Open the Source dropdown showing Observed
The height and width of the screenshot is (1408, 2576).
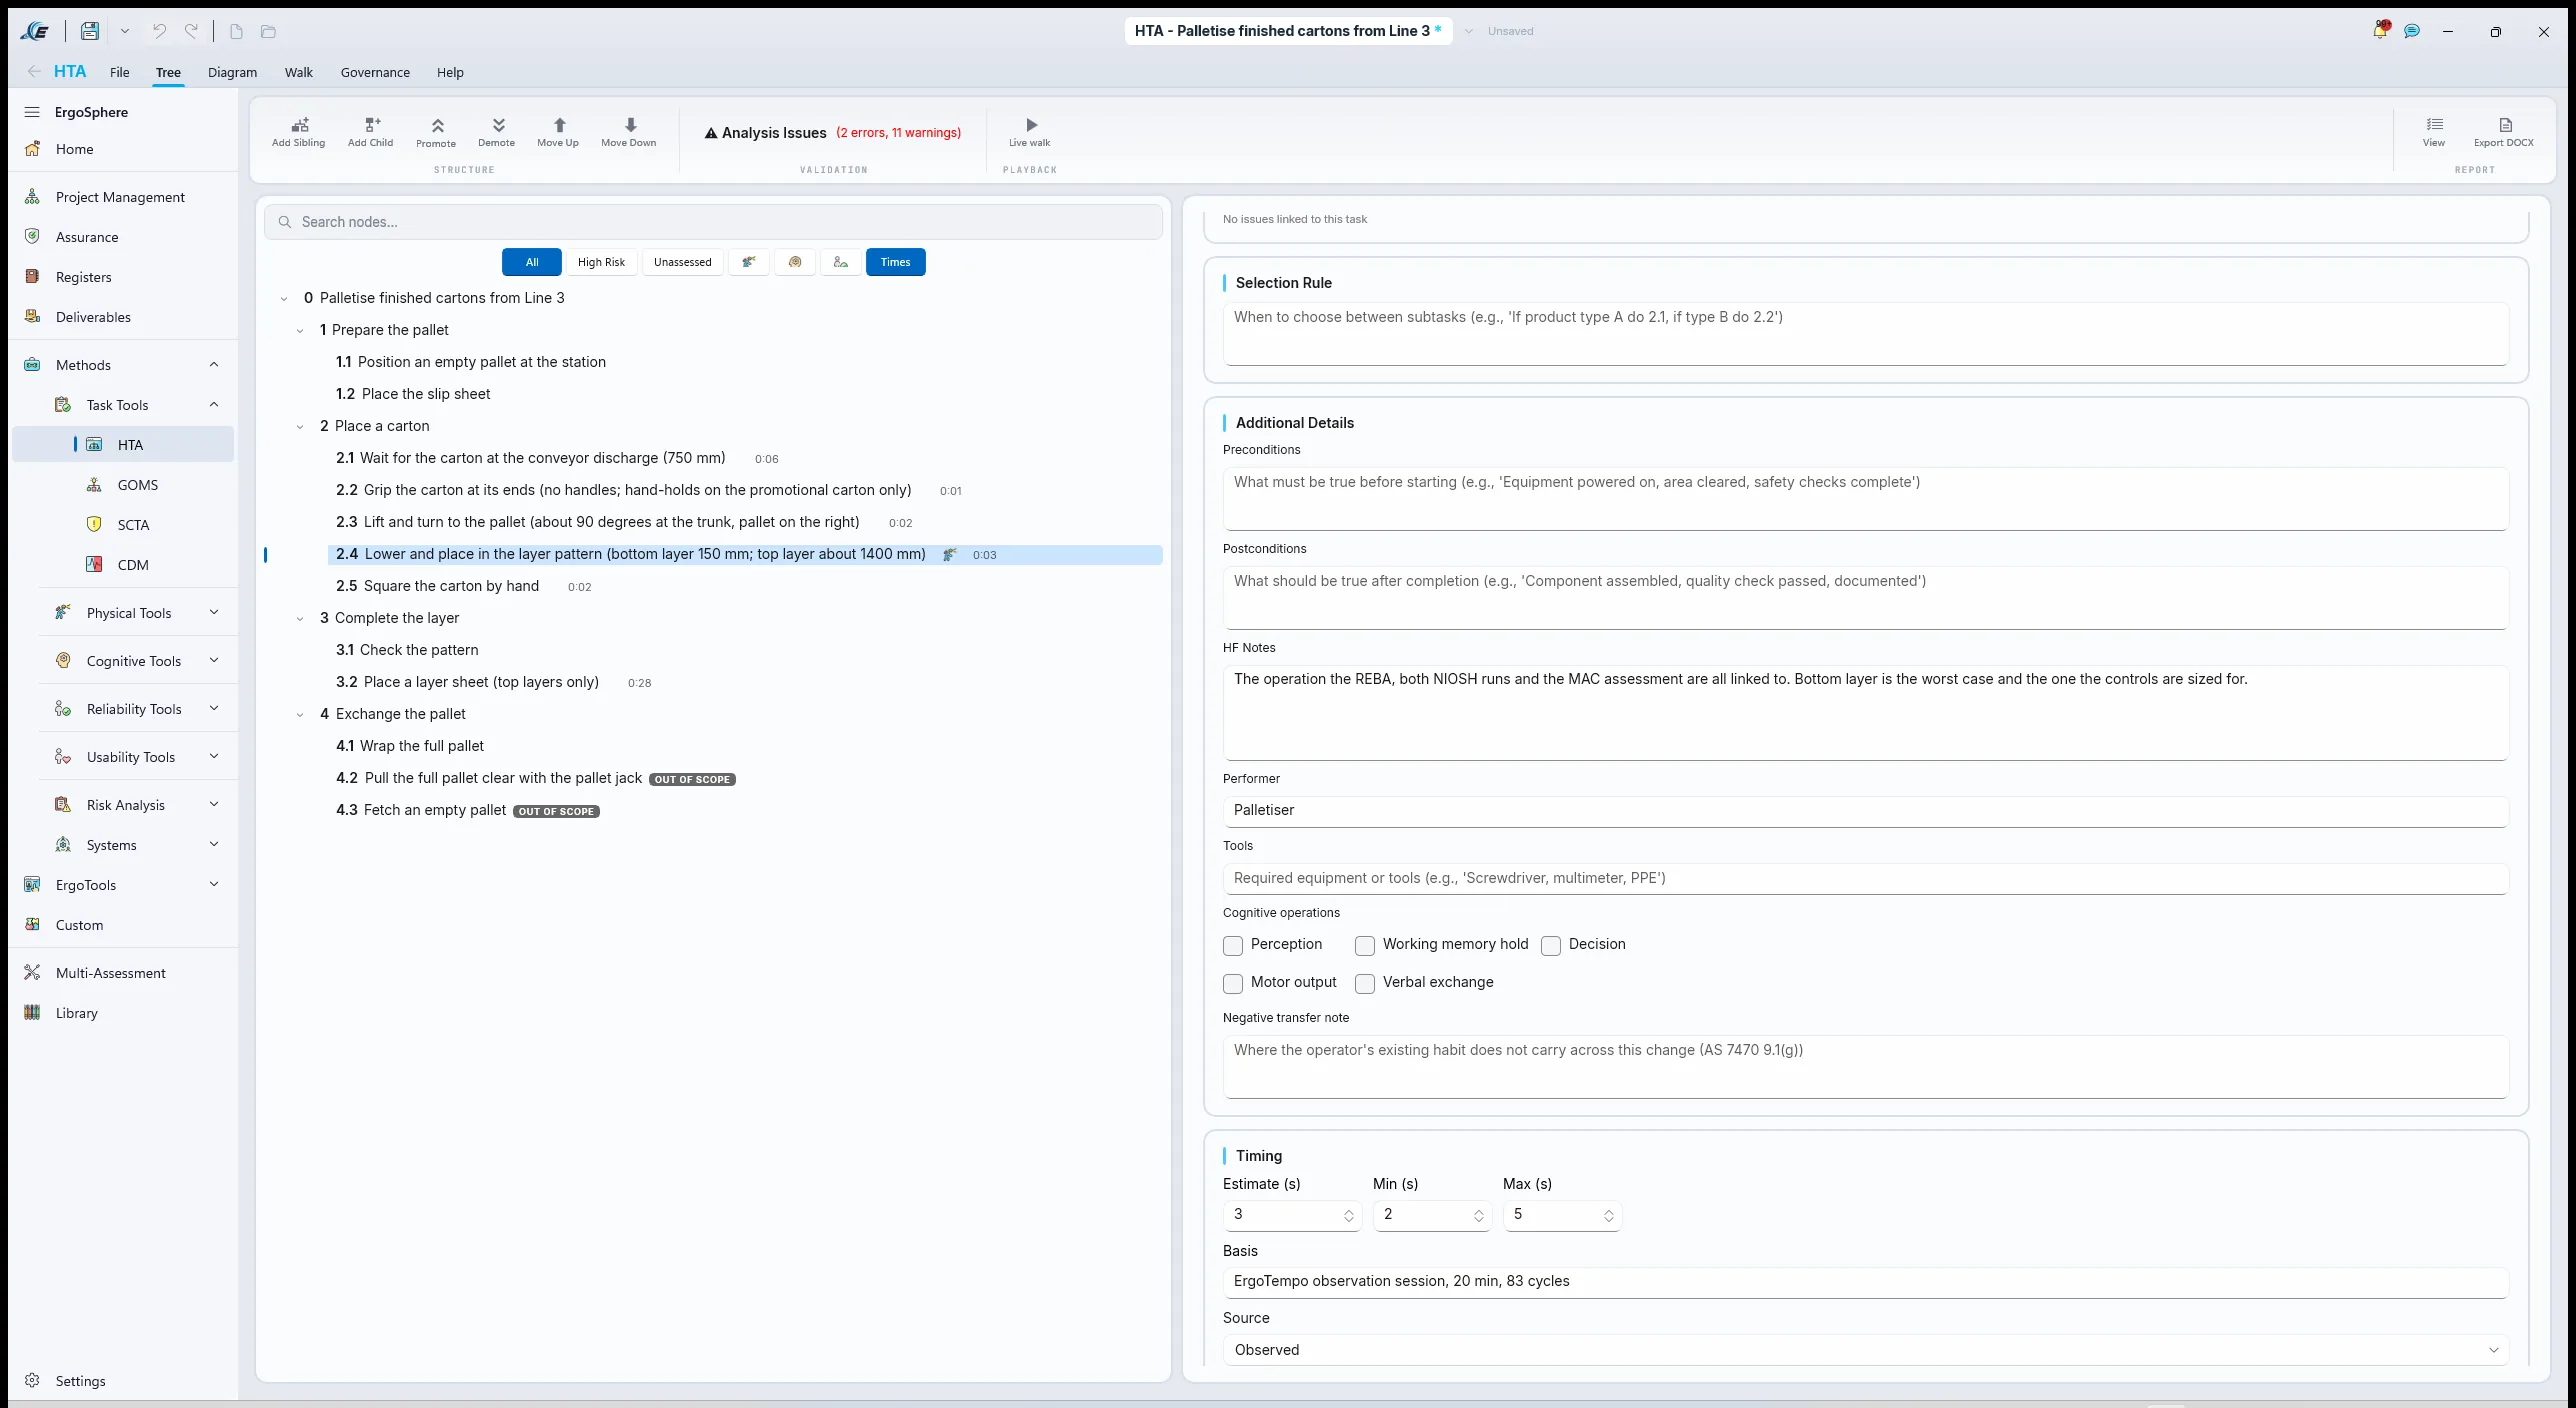tap(1866, 1350)
